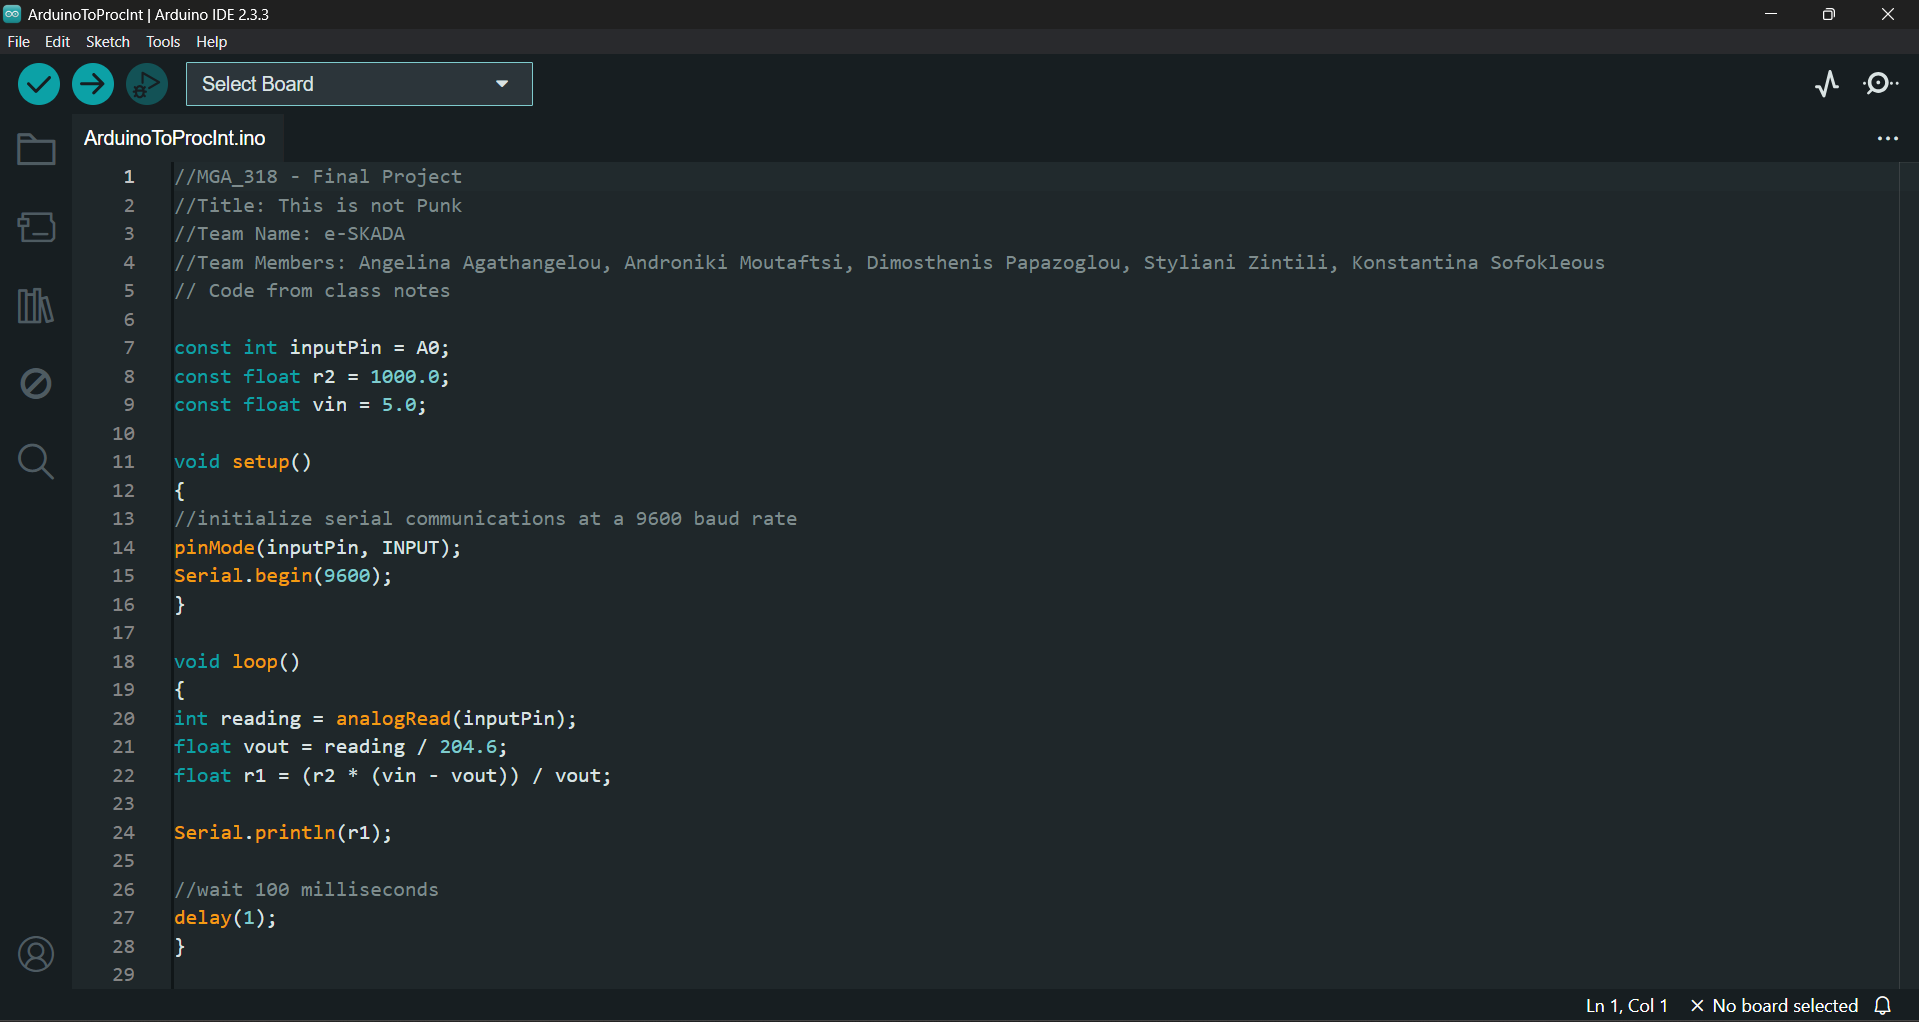Open the Search sidebar panel
Screen dimensions: 1919x1022
point(36,461)
